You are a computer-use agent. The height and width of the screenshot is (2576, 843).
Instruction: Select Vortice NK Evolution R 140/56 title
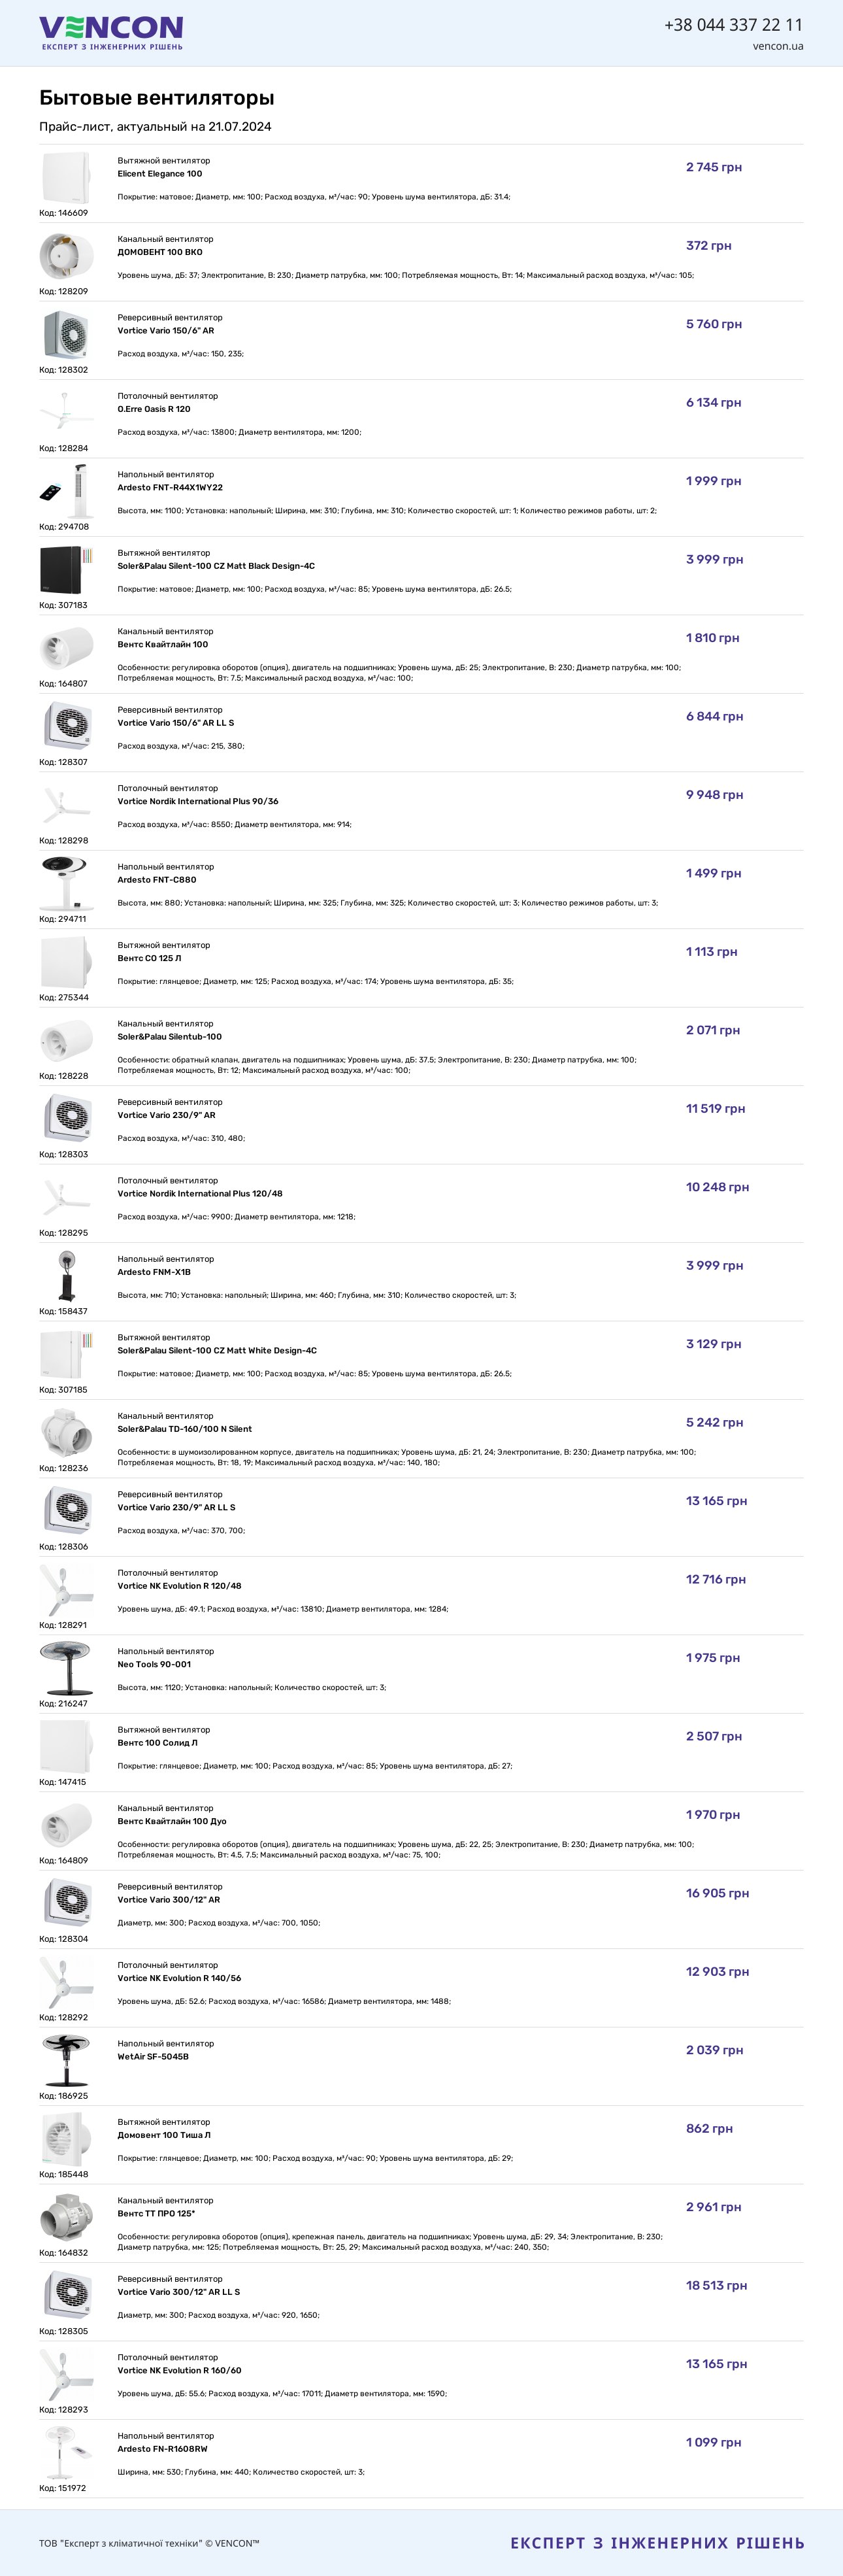pos(179,1978)
